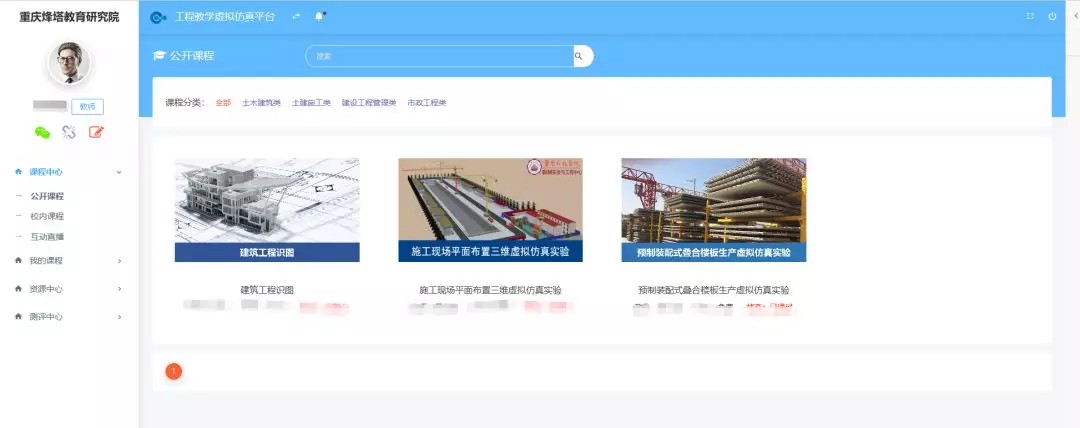Expand the 我的课程 chevron
This screenshot has width=1080, height=428.
[x=119, y=261]
